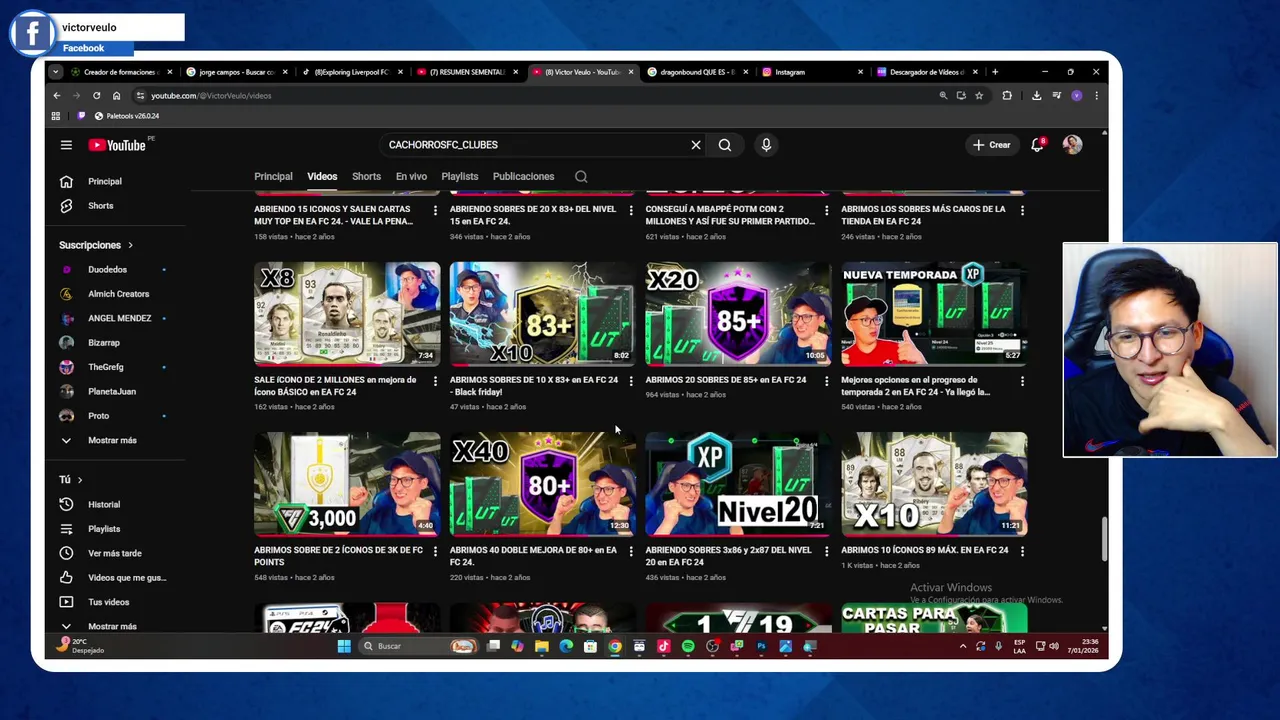
Task: Switch to the Principal channel tab
Action: point(273,176)
